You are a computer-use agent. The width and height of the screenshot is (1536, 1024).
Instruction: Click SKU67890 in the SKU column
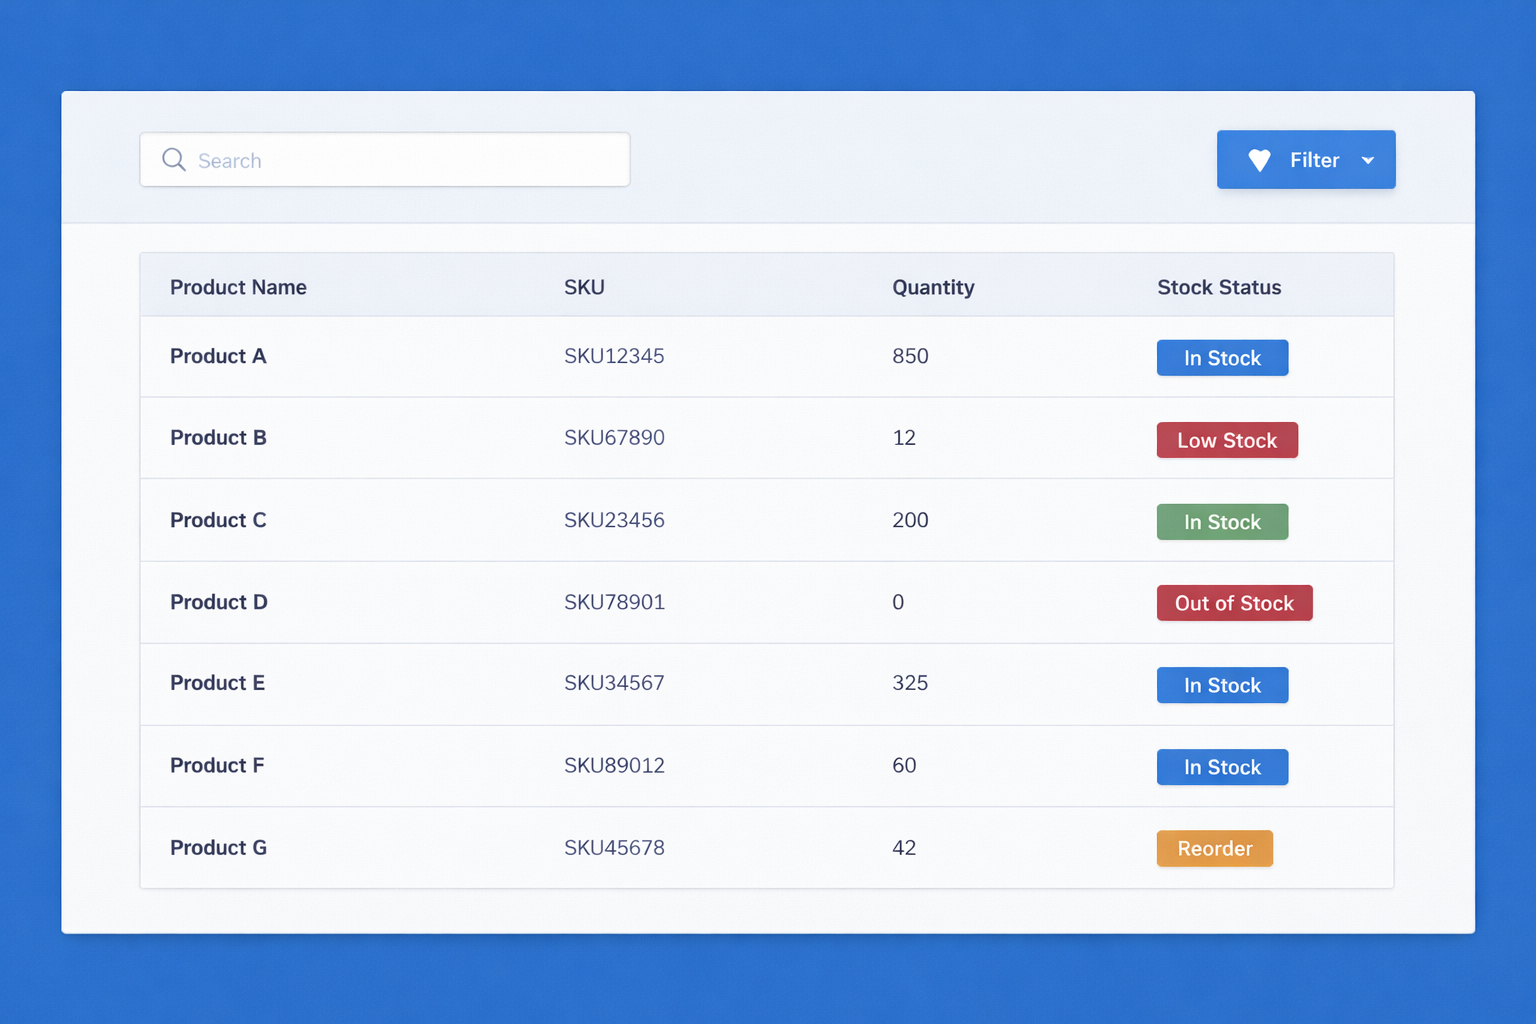pos(614,438)
